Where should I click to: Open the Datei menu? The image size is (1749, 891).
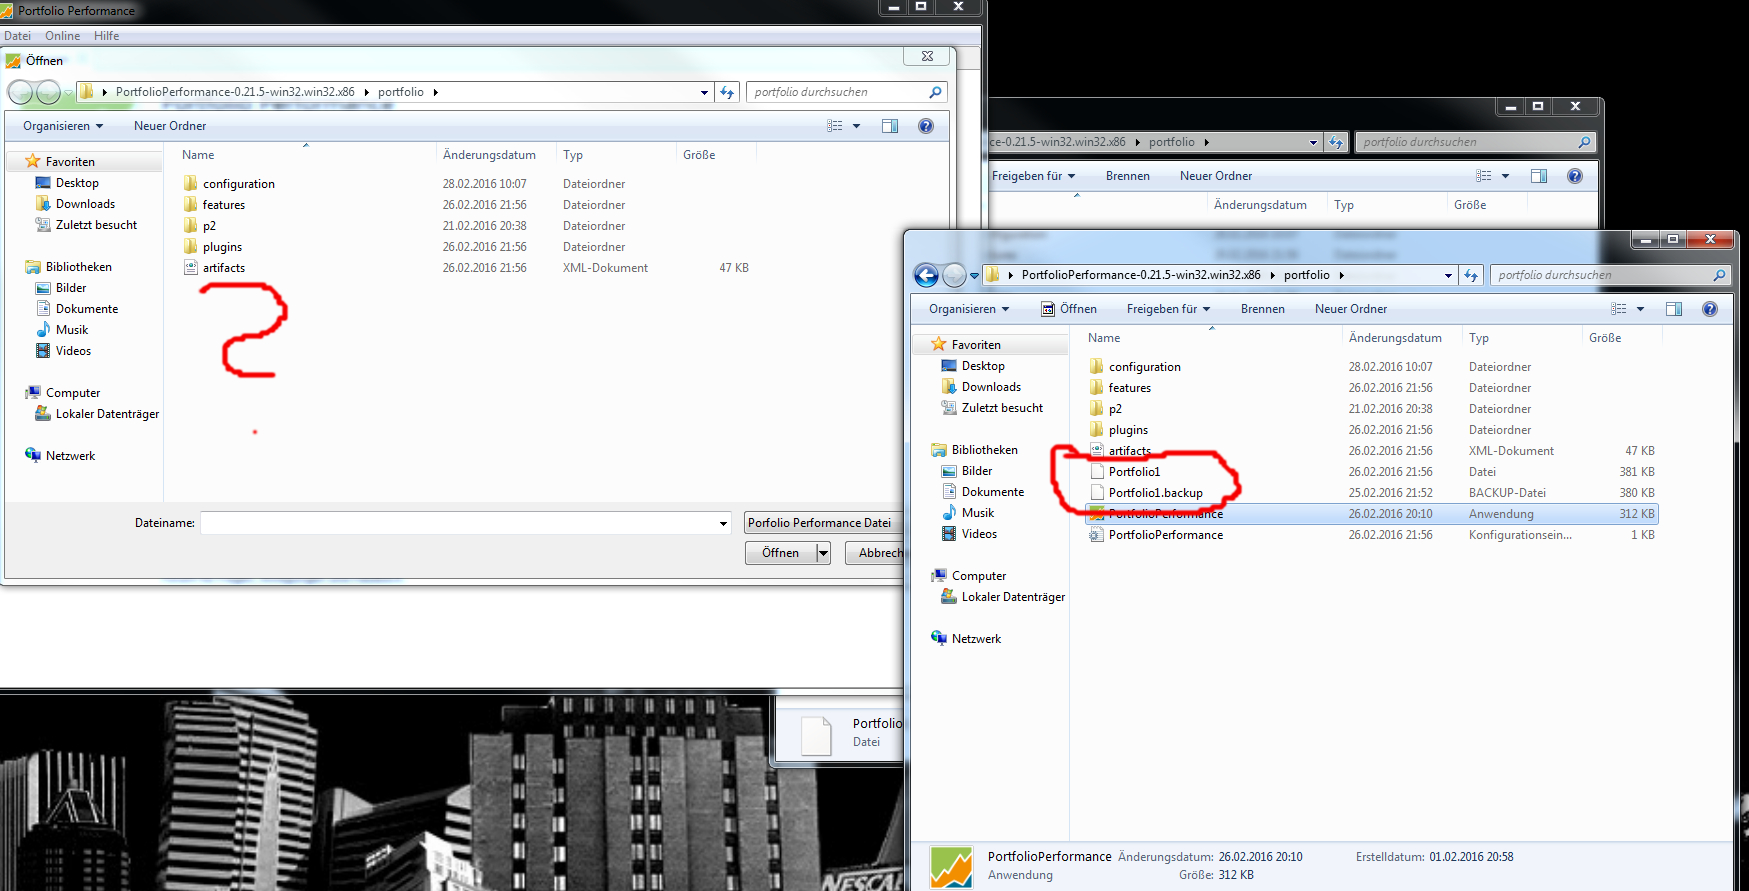18,36
